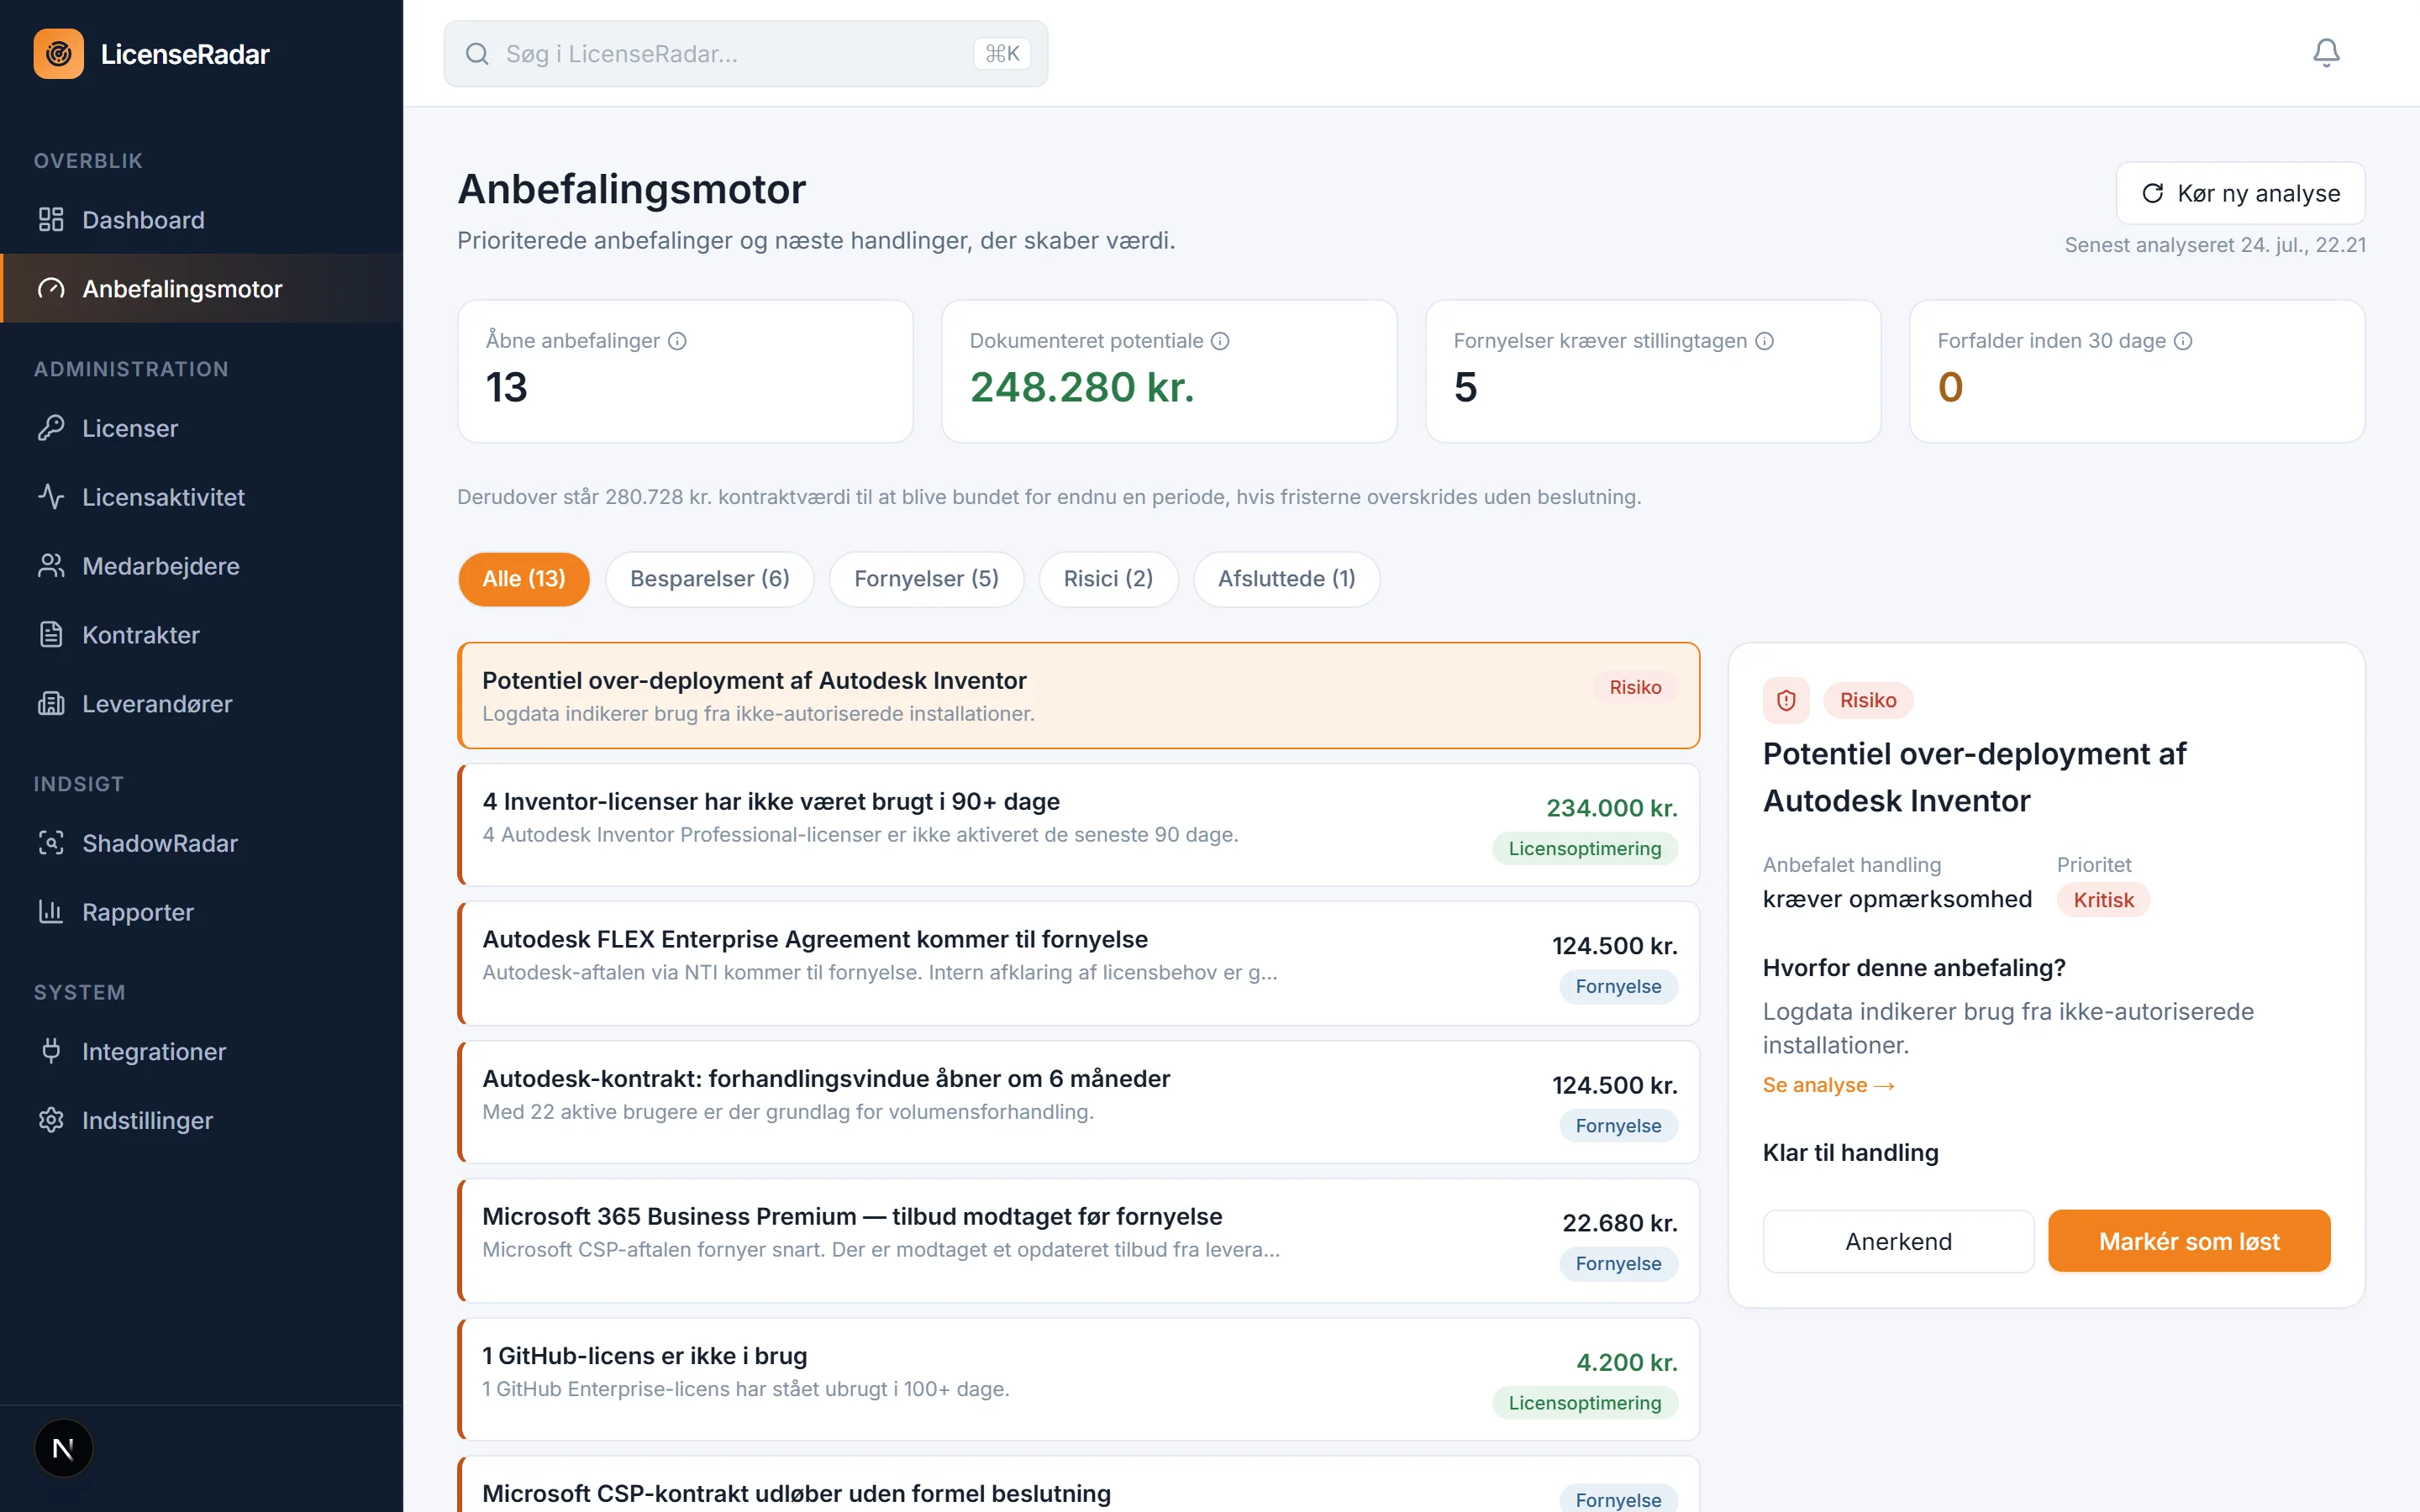Click the Rapporter chart icon
This screenshot has width=2420, height=1512.
51,912
